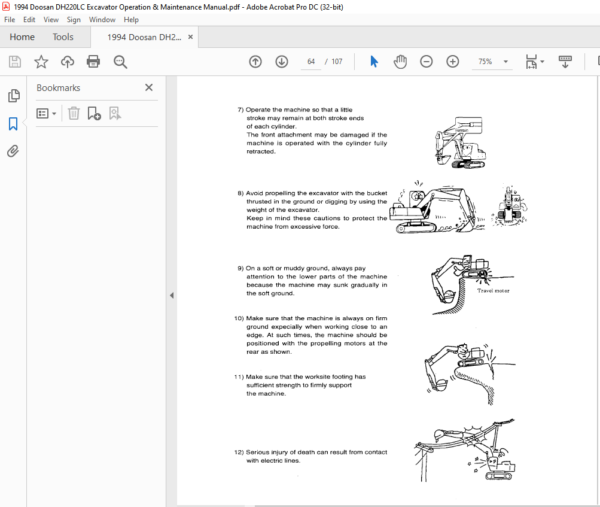
Task: Click the read mode keyboard icon
Action: (x=565, y=62)
